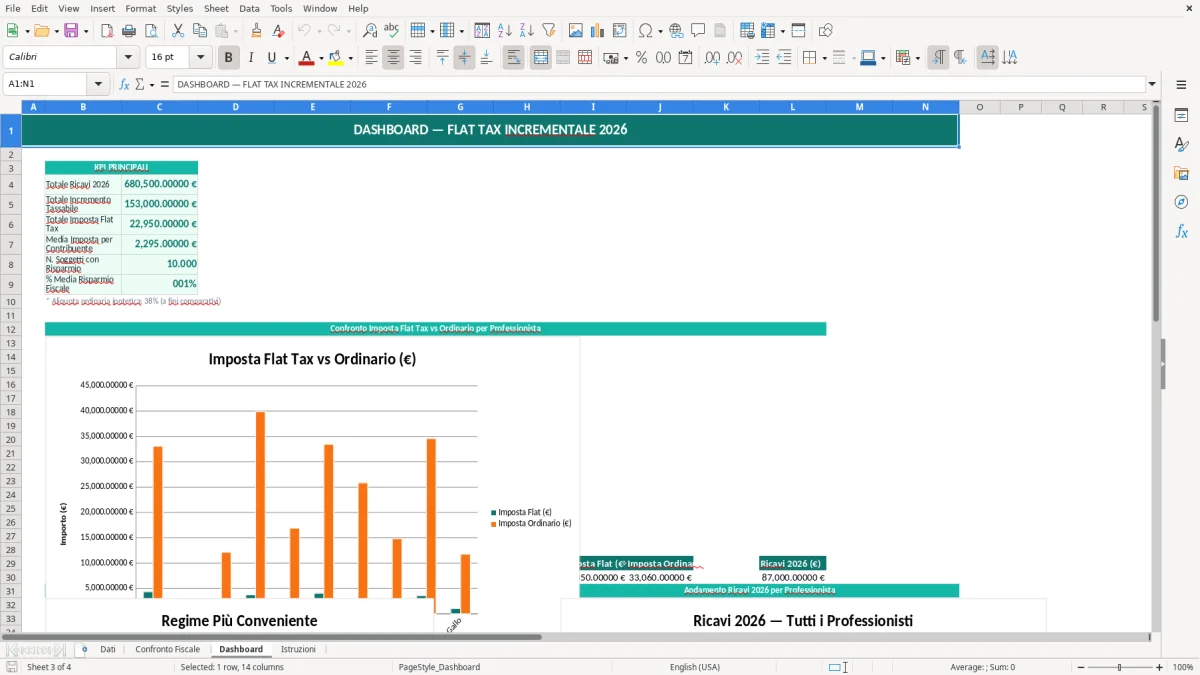Screen dimensions: 1200x675
Task: Zoom in with plus button
Action: click(x=1160, y=667)
